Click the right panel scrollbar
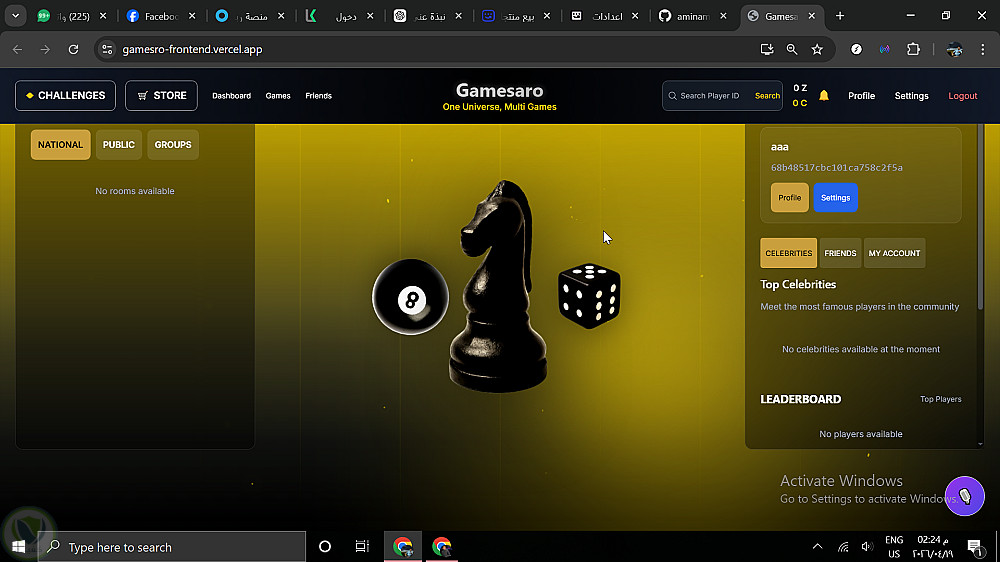The height and width of the screenshot is (562, 1000). coord(980,217)
